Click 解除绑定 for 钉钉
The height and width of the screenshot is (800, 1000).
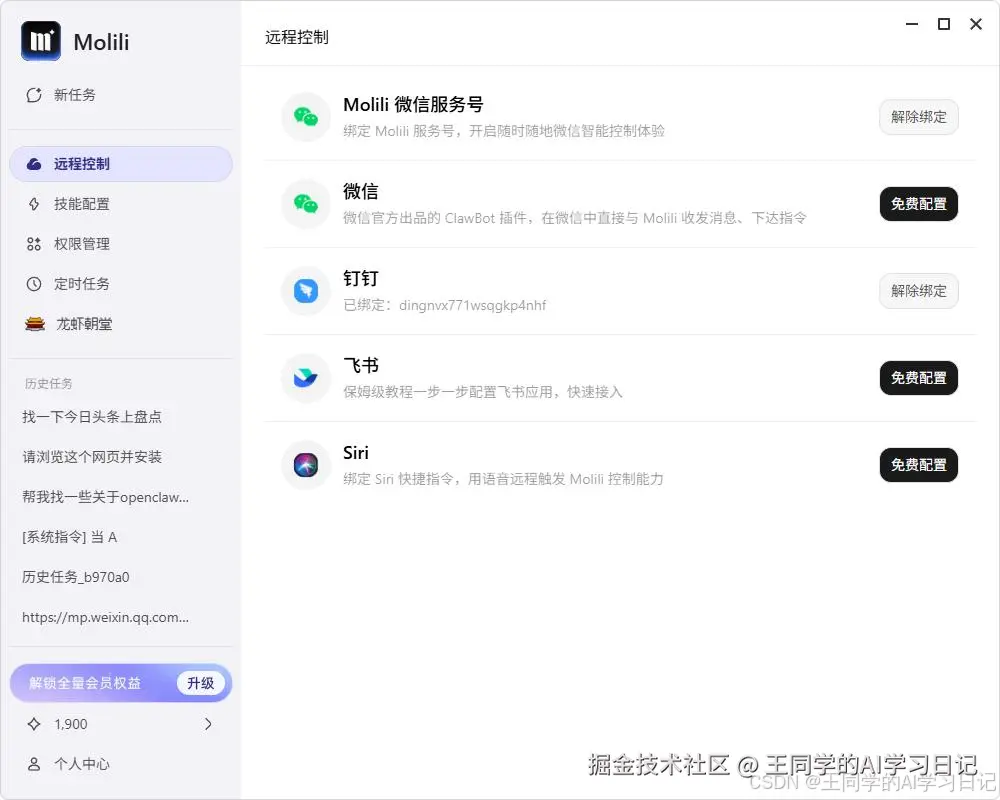click(x=918, y=291)
